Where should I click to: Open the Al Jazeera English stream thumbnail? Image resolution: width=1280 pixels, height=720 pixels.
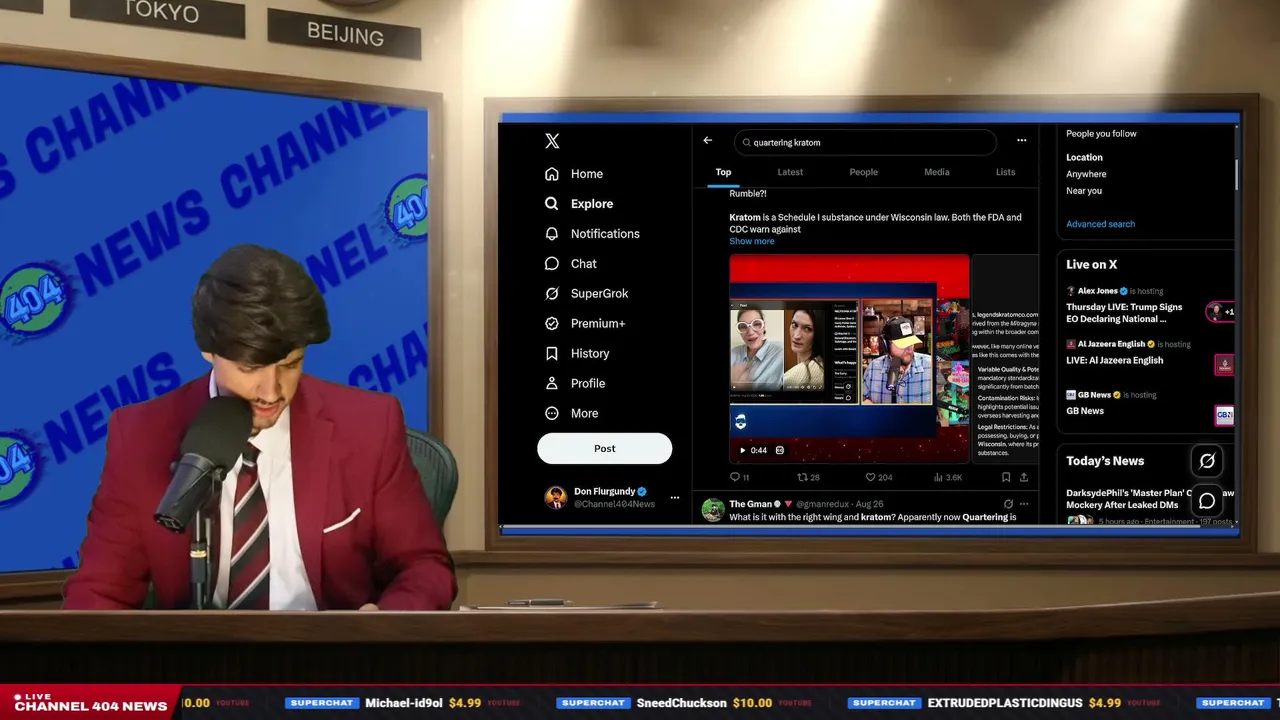click(1224, 365)
